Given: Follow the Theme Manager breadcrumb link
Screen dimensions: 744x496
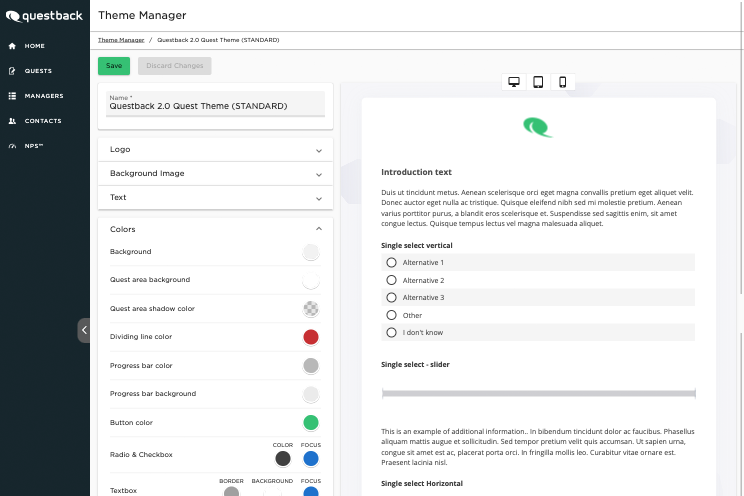Looking at the screenshot, I should pyautogui.click(x=121, y=40).
